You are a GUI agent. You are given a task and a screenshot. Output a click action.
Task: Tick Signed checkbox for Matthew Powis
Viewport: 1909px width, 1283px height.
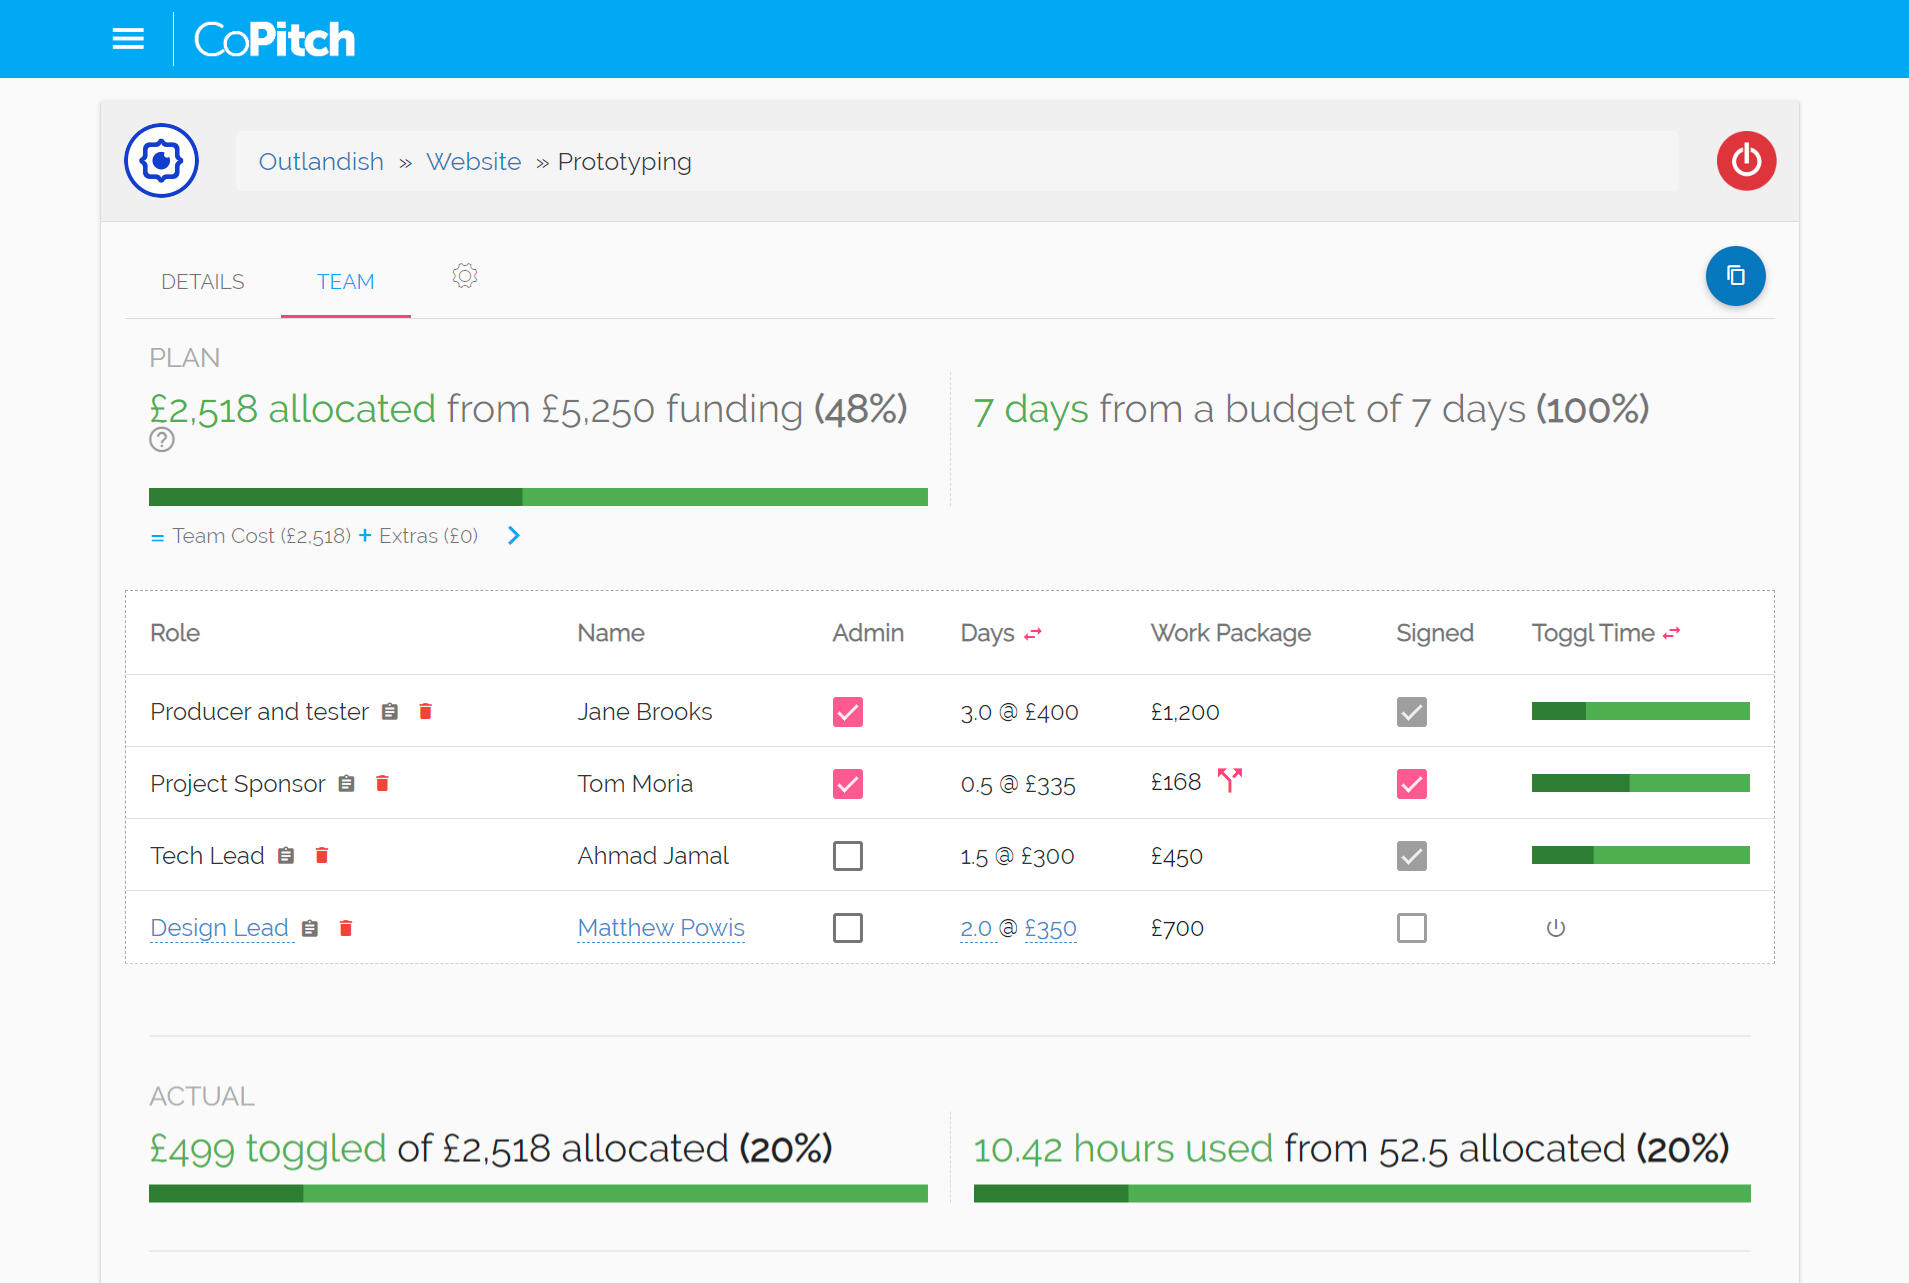(1411, 928)
